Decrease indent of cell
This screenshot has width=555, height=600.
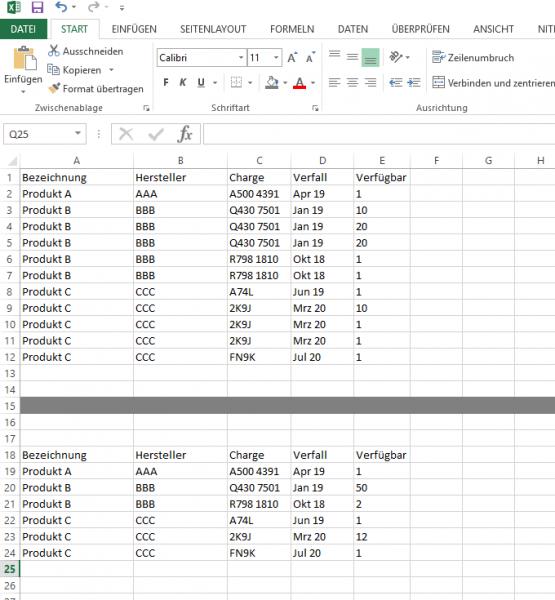[395, 82]
